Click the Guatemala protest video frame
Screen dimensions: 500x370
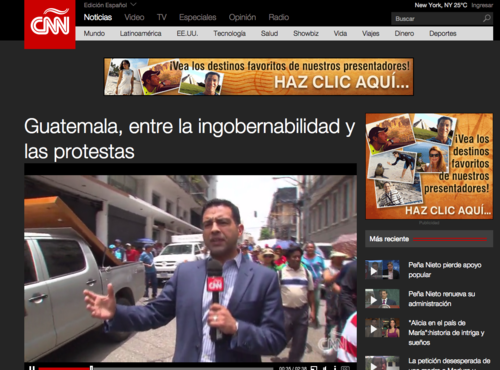[190, 268]
